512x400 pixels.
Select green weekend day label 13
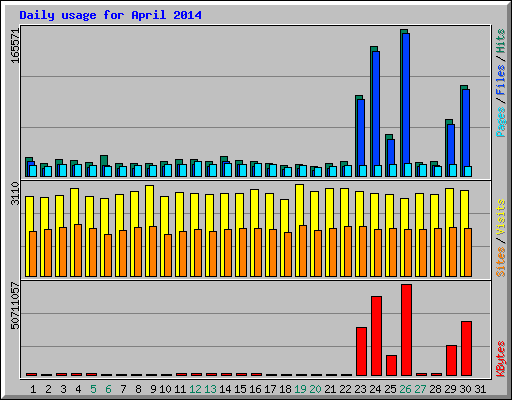[210, 389]
